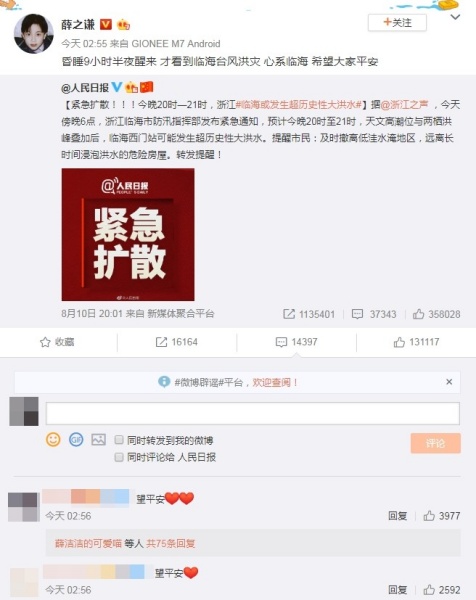Check 同时转发到我的微博
Viewport: 476px width, 600px height.
(x=119, y=440)
